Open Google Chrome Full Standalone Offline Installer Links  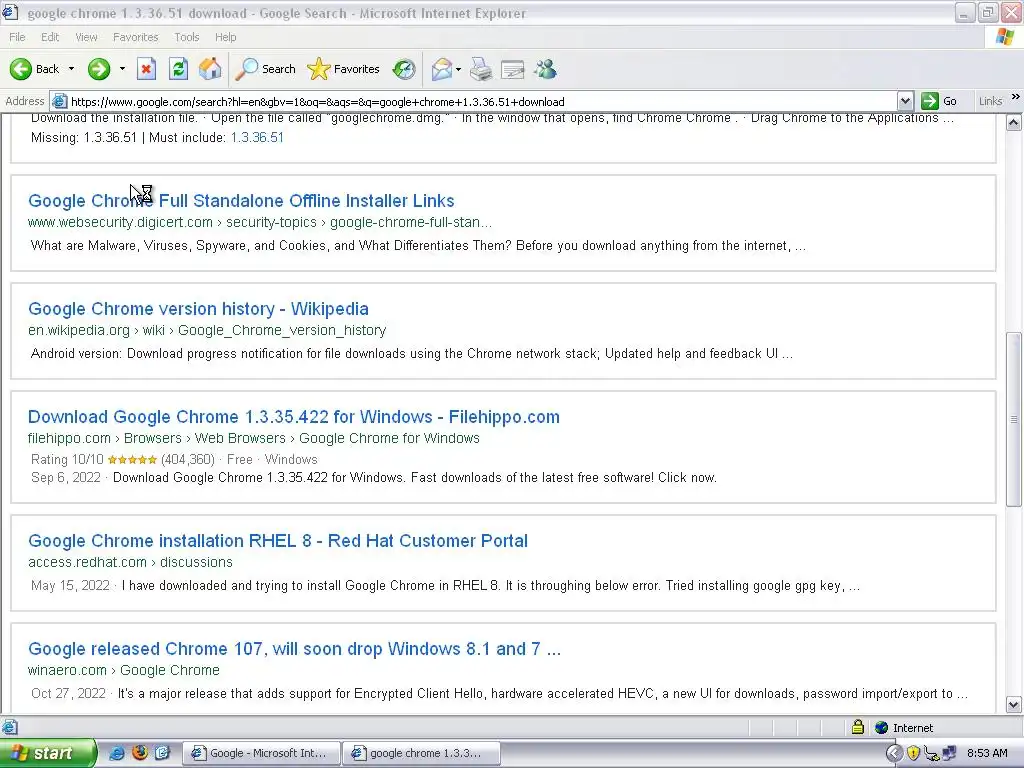point(241,200)
